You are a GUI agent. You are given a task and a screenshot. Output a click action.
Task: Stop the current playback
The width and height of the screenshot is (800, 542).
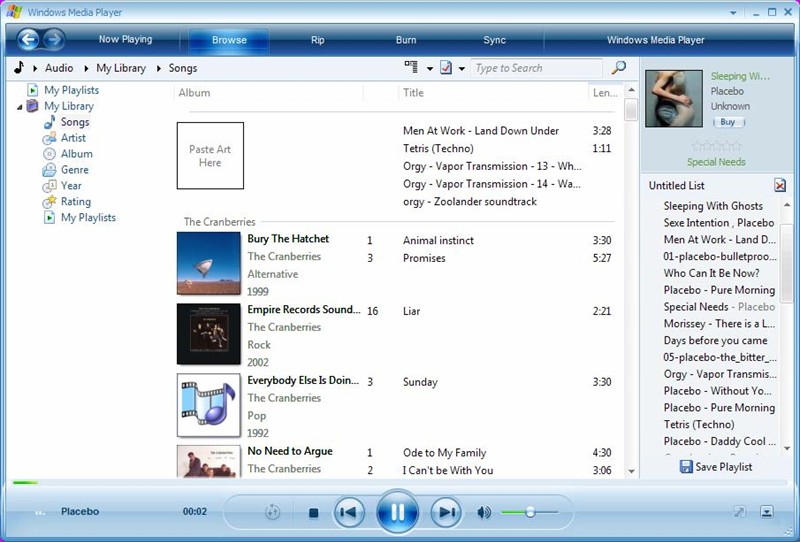tap(313, 513)
